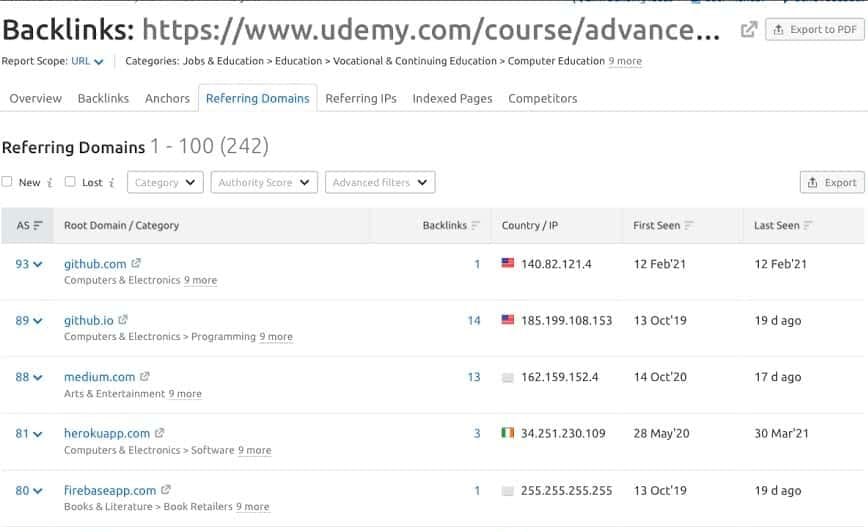Open external link icon beside github.io

pyautogui.click(x=123, y=319)
